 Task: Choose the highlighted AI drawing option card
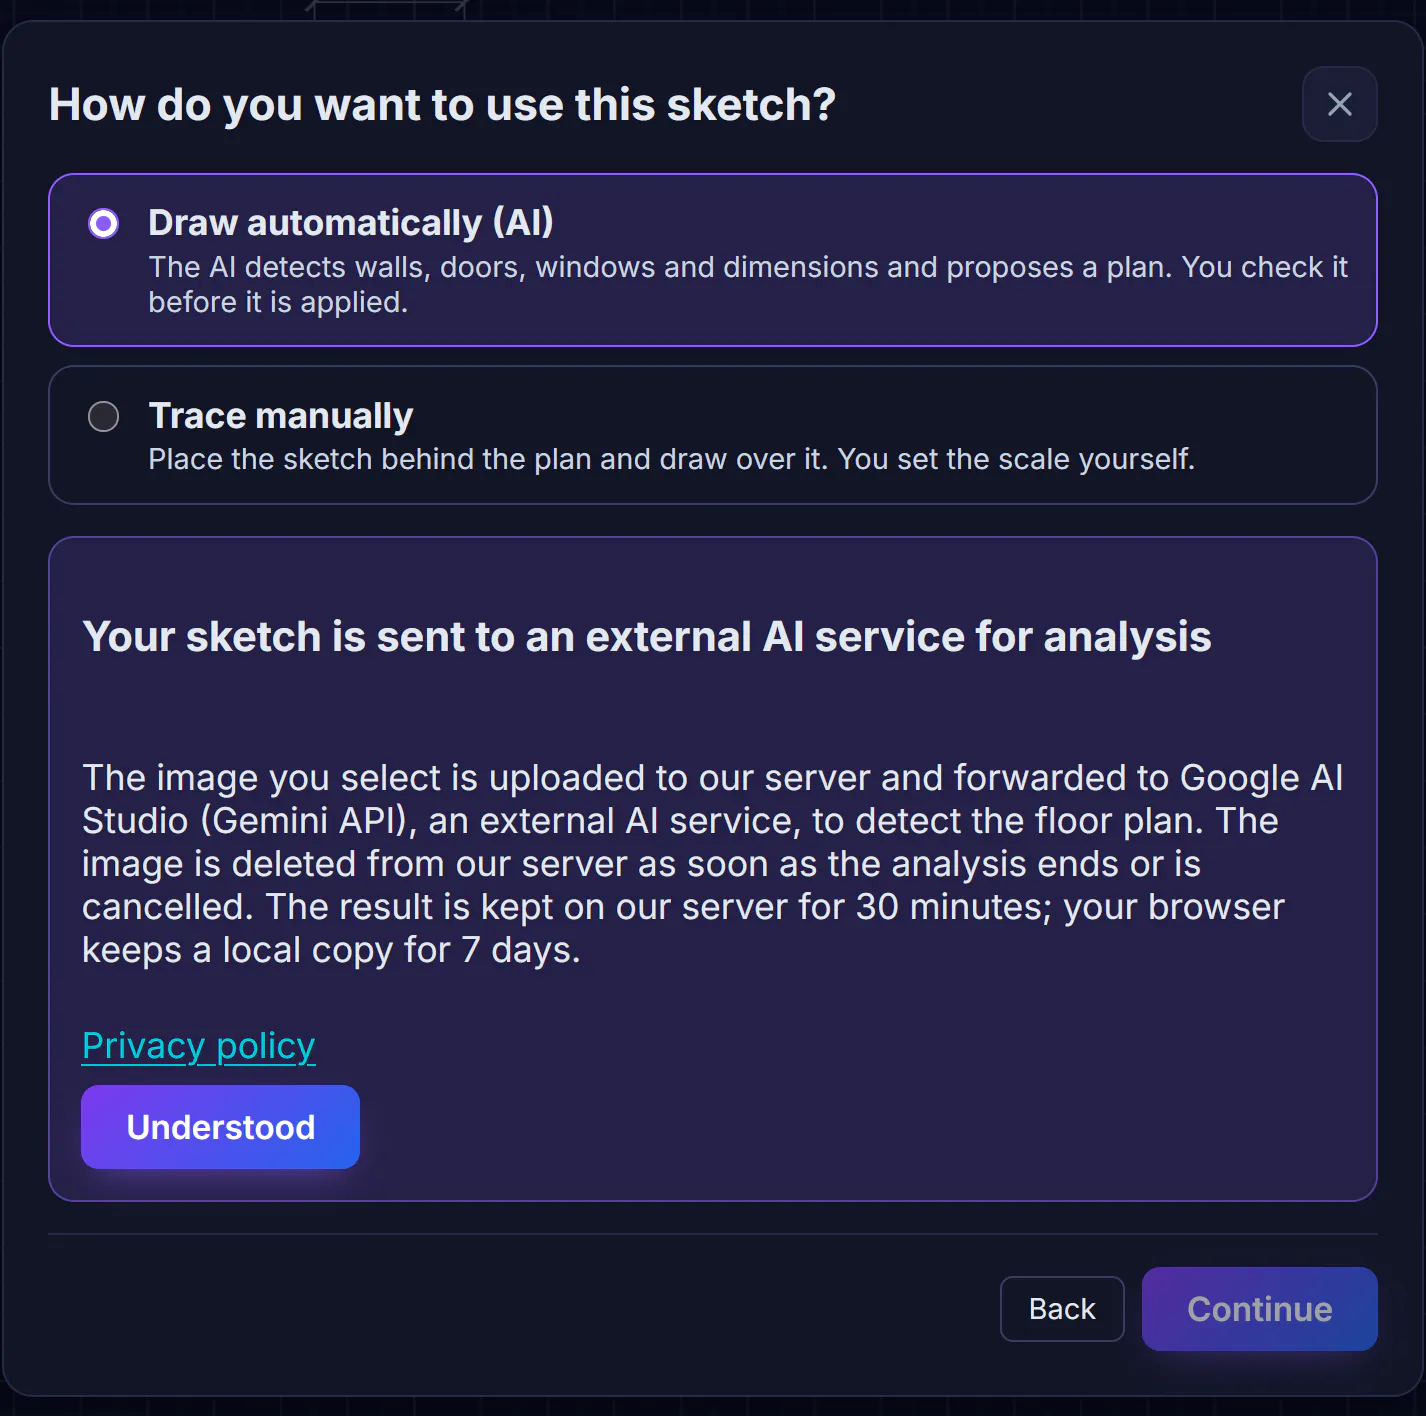coord(713,260)
